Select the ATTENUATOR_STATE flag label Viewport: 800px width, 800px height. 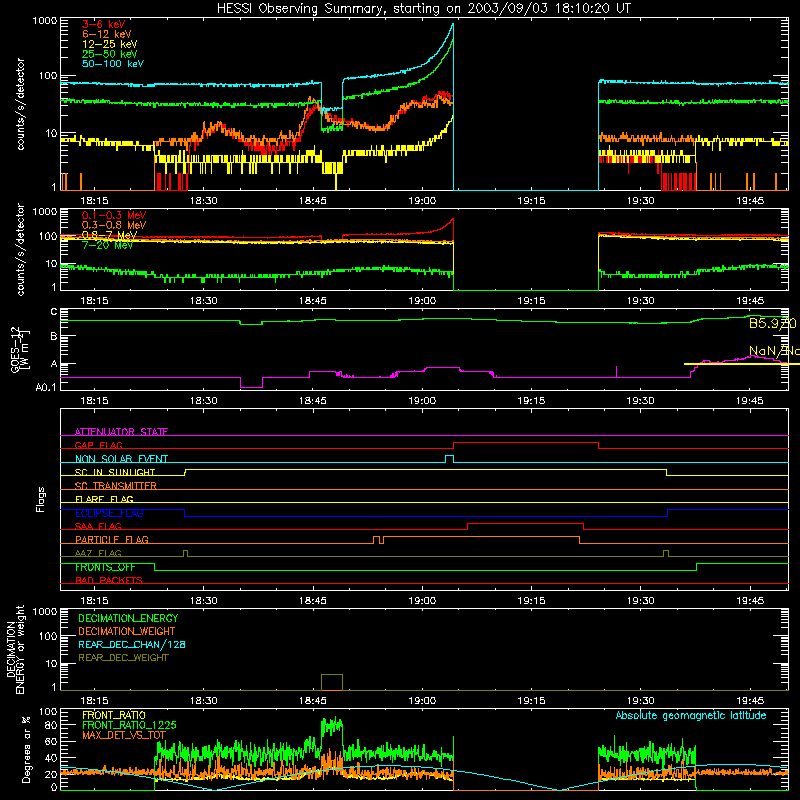coord(121,432)
